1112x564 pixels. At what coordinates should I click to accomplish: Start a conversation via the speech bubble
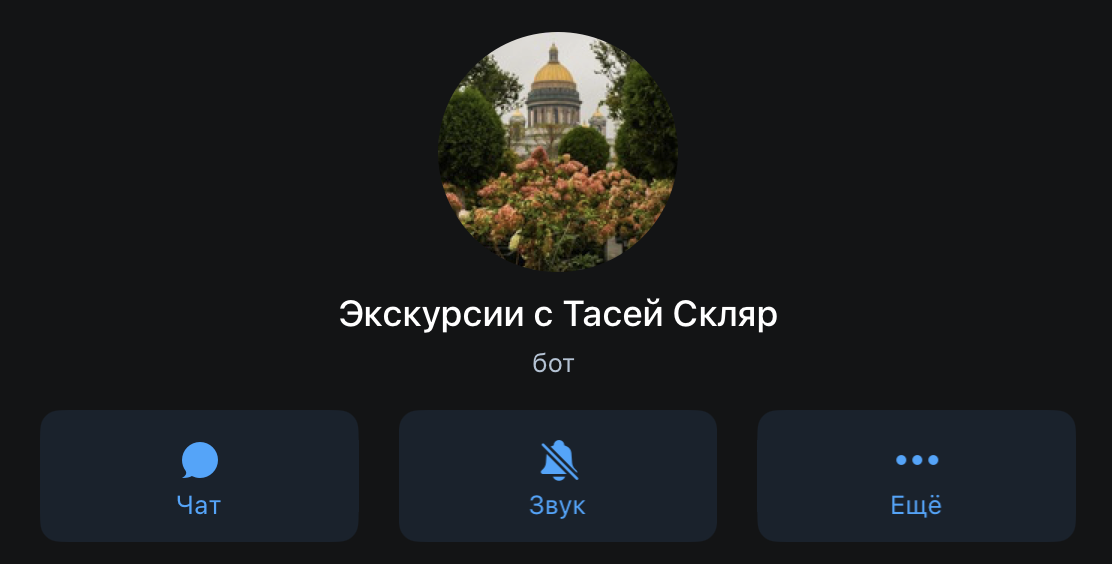tap(199, 460)
